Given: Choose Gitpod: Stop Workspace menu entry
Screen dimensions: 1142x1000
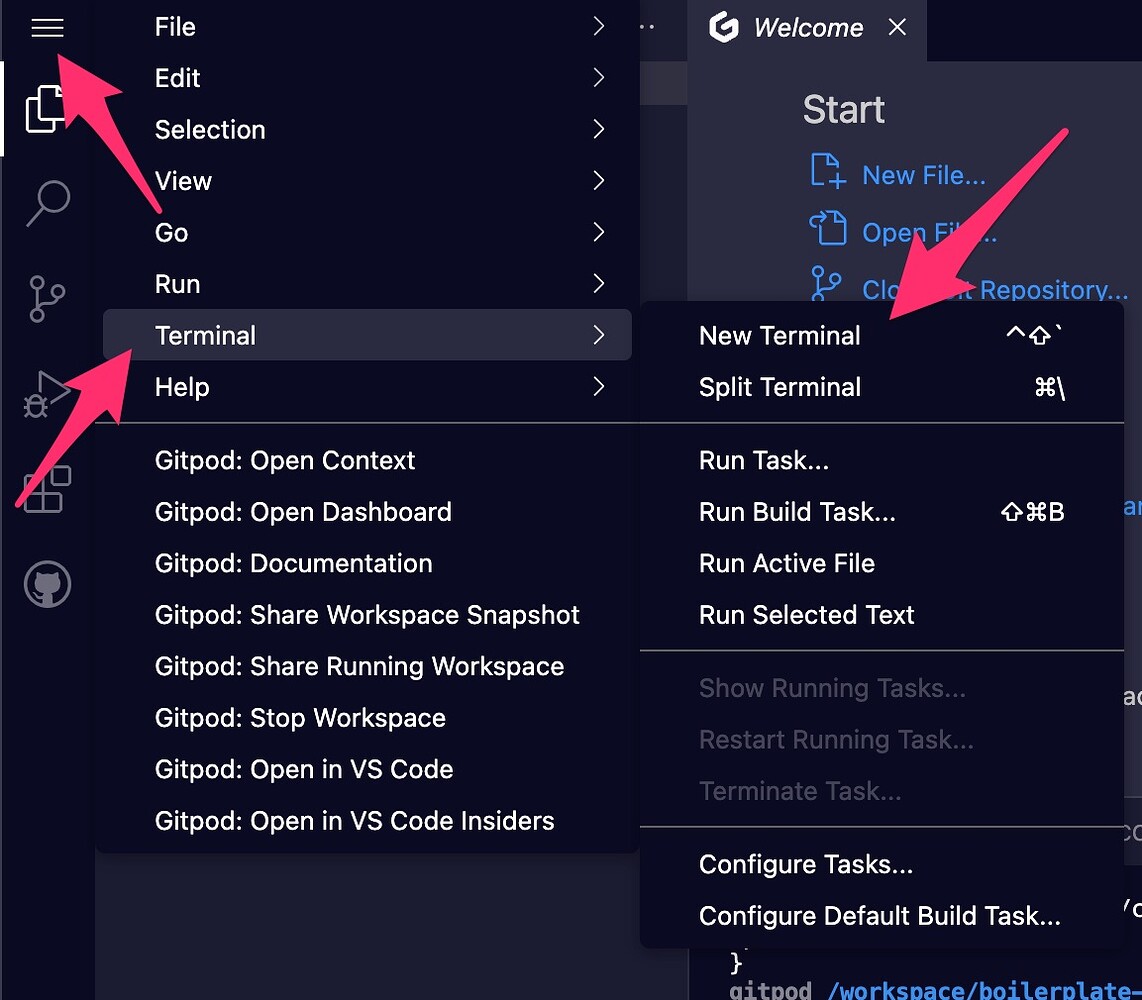Looking at the screenshot, I should (299, 717).
